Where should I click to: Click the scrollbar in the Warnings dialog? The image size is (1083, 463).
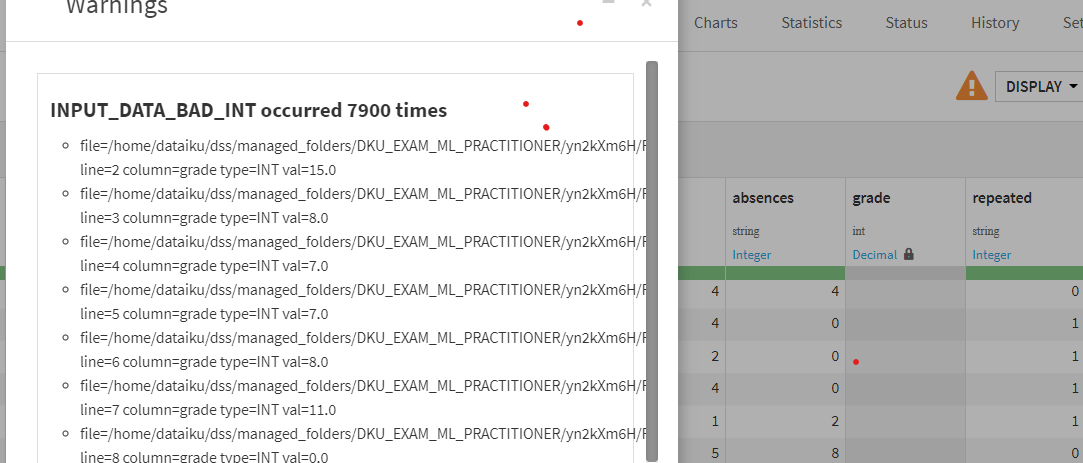[652, 261]
